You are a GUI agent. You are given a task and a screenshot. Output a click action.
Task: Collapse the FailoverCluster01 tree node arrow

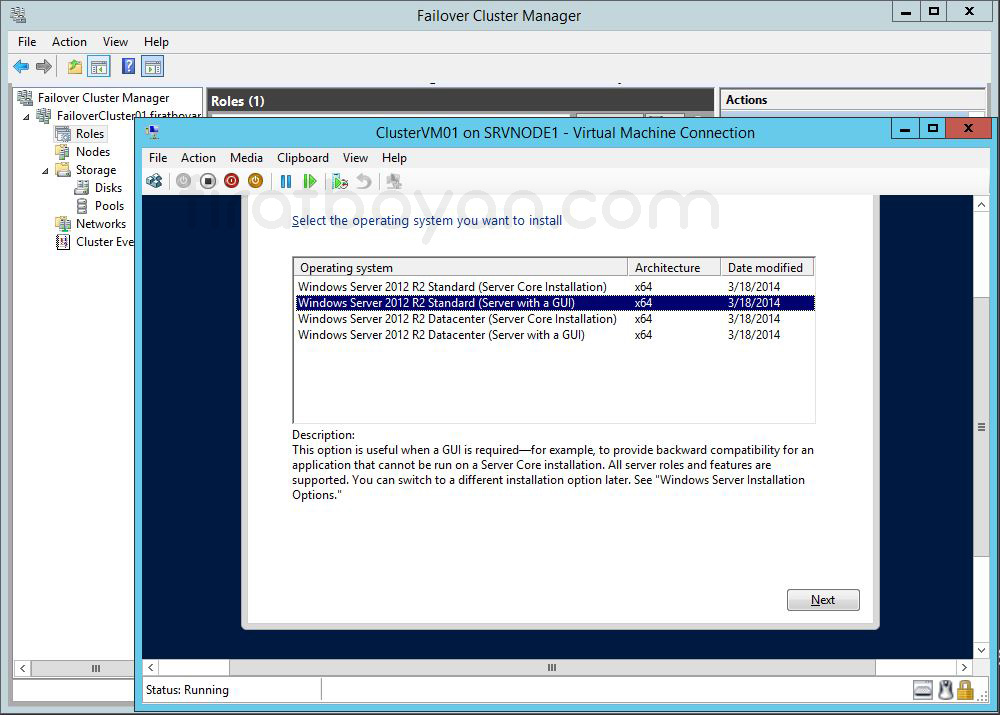click(x=26, y=117)
